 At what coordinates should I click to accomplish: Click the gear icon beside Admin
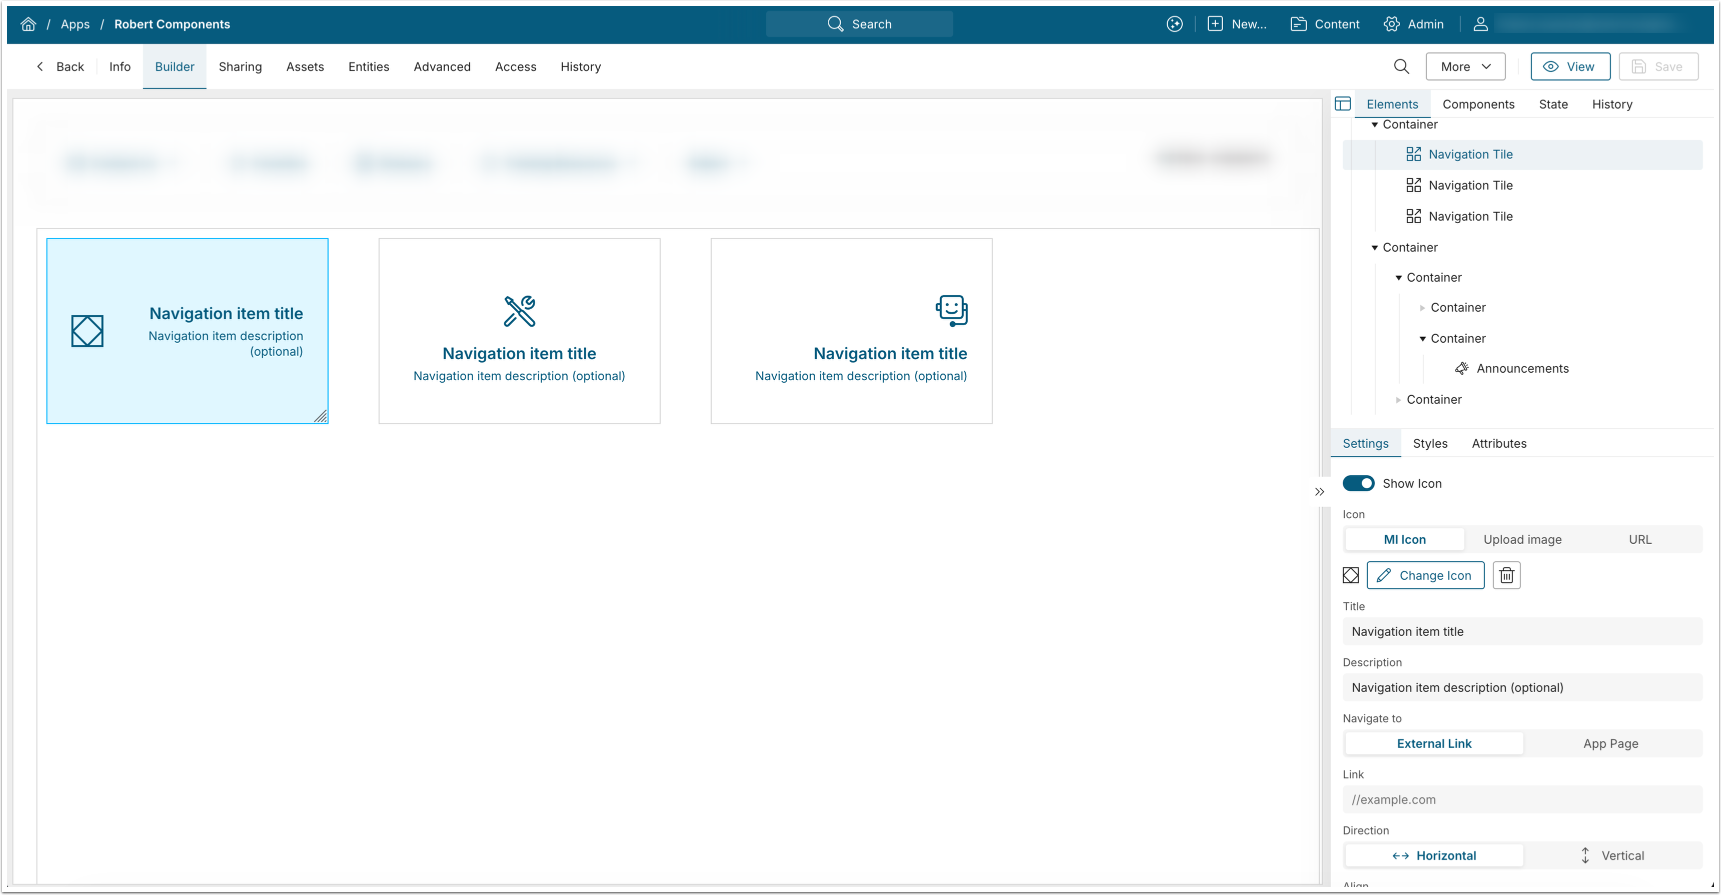pos(1392,24)
